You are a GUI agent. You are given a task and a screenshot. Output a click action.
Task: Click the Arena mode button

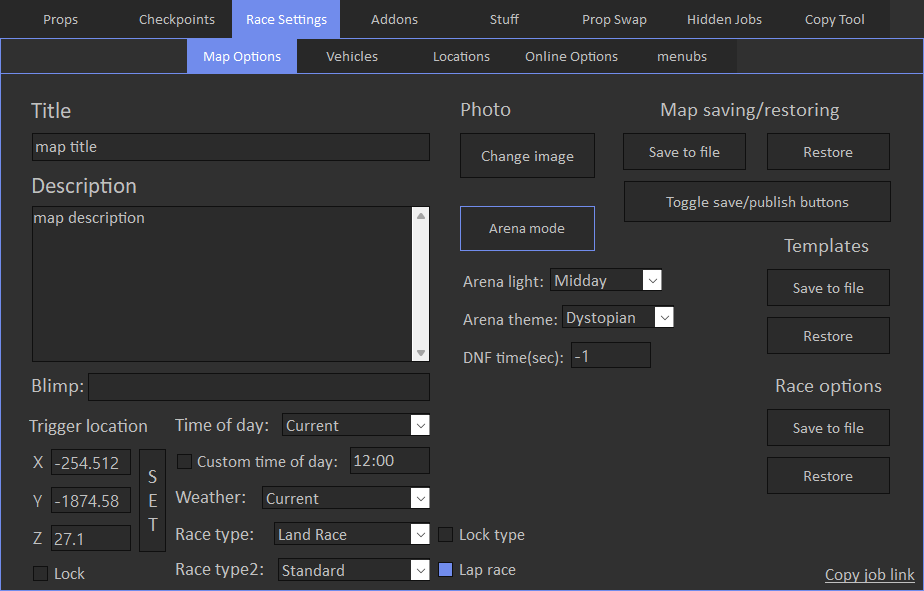click(527, 228)
